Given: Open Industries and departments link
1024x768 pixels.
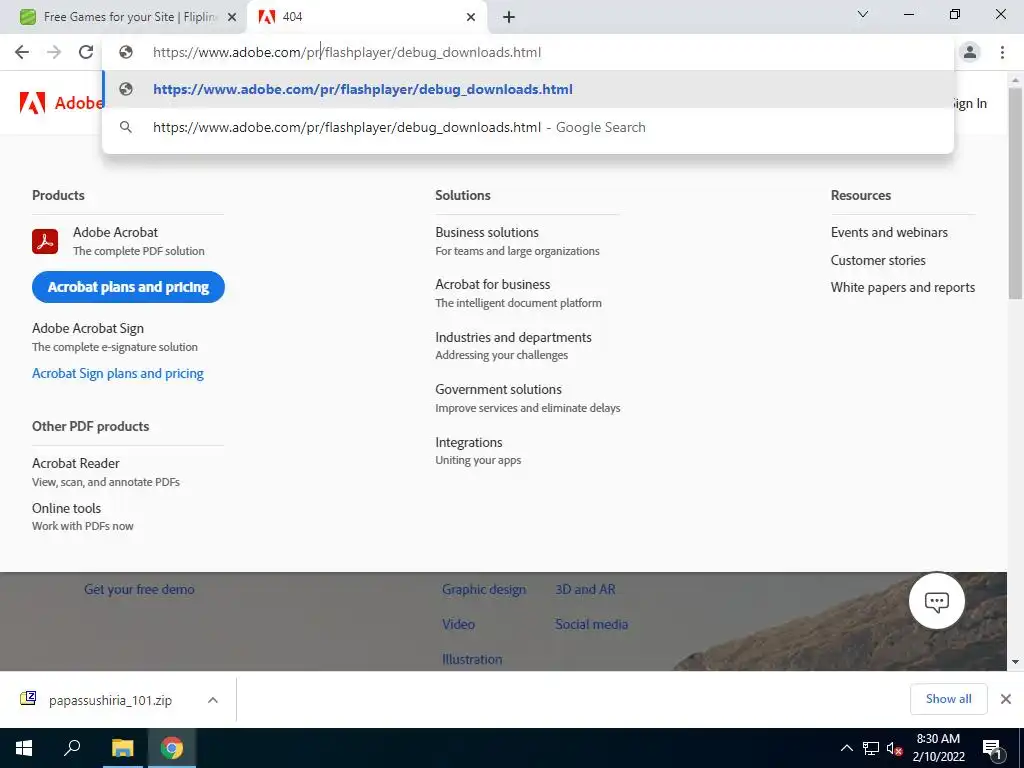Looking at the screenshot, I should click(513, 337).
